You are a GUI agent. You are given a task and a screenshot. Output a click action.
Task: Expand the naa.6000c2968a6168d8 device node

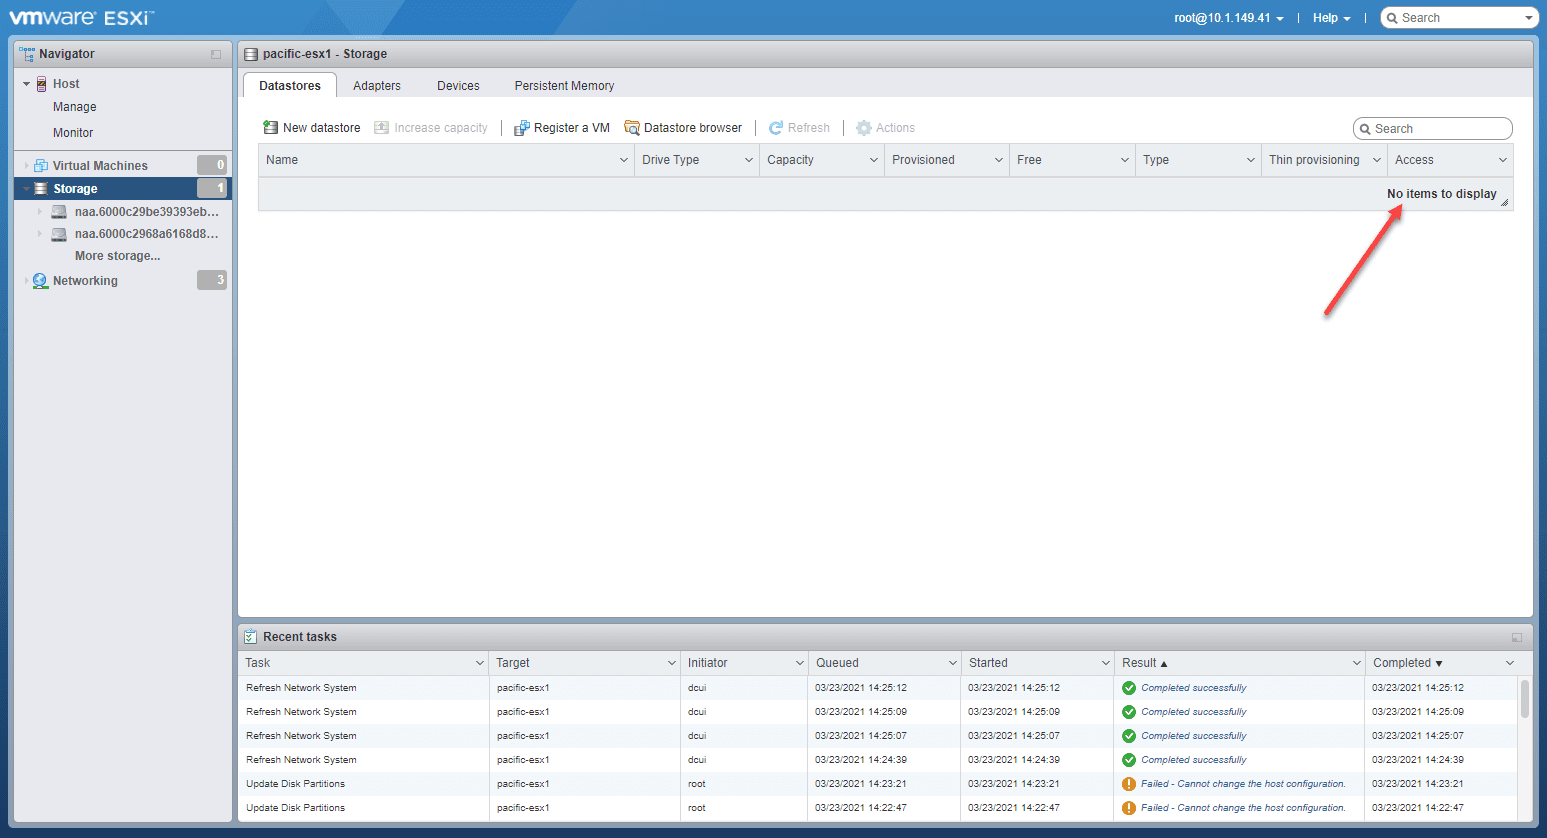click(40, 234)
